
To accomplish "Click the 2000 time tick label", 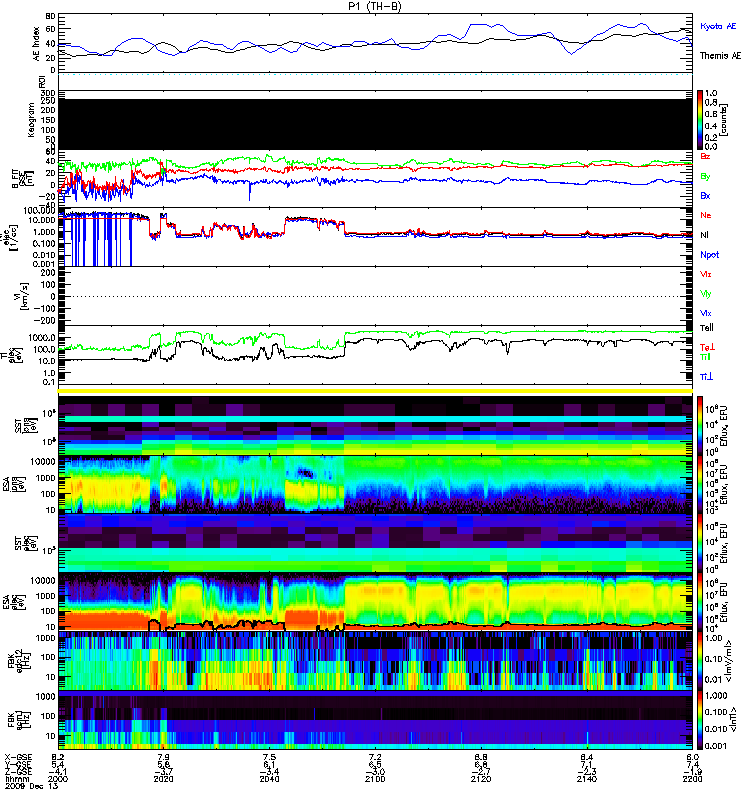I will pyautogui.click(x=58, y=779).
